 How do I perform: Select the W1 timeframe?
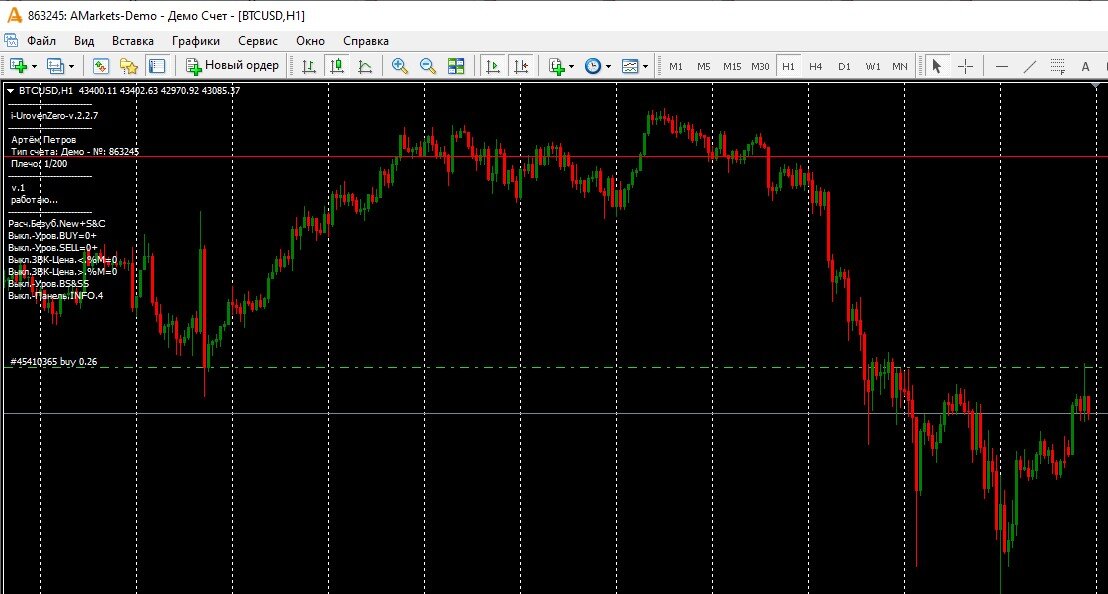coord(873,66)
